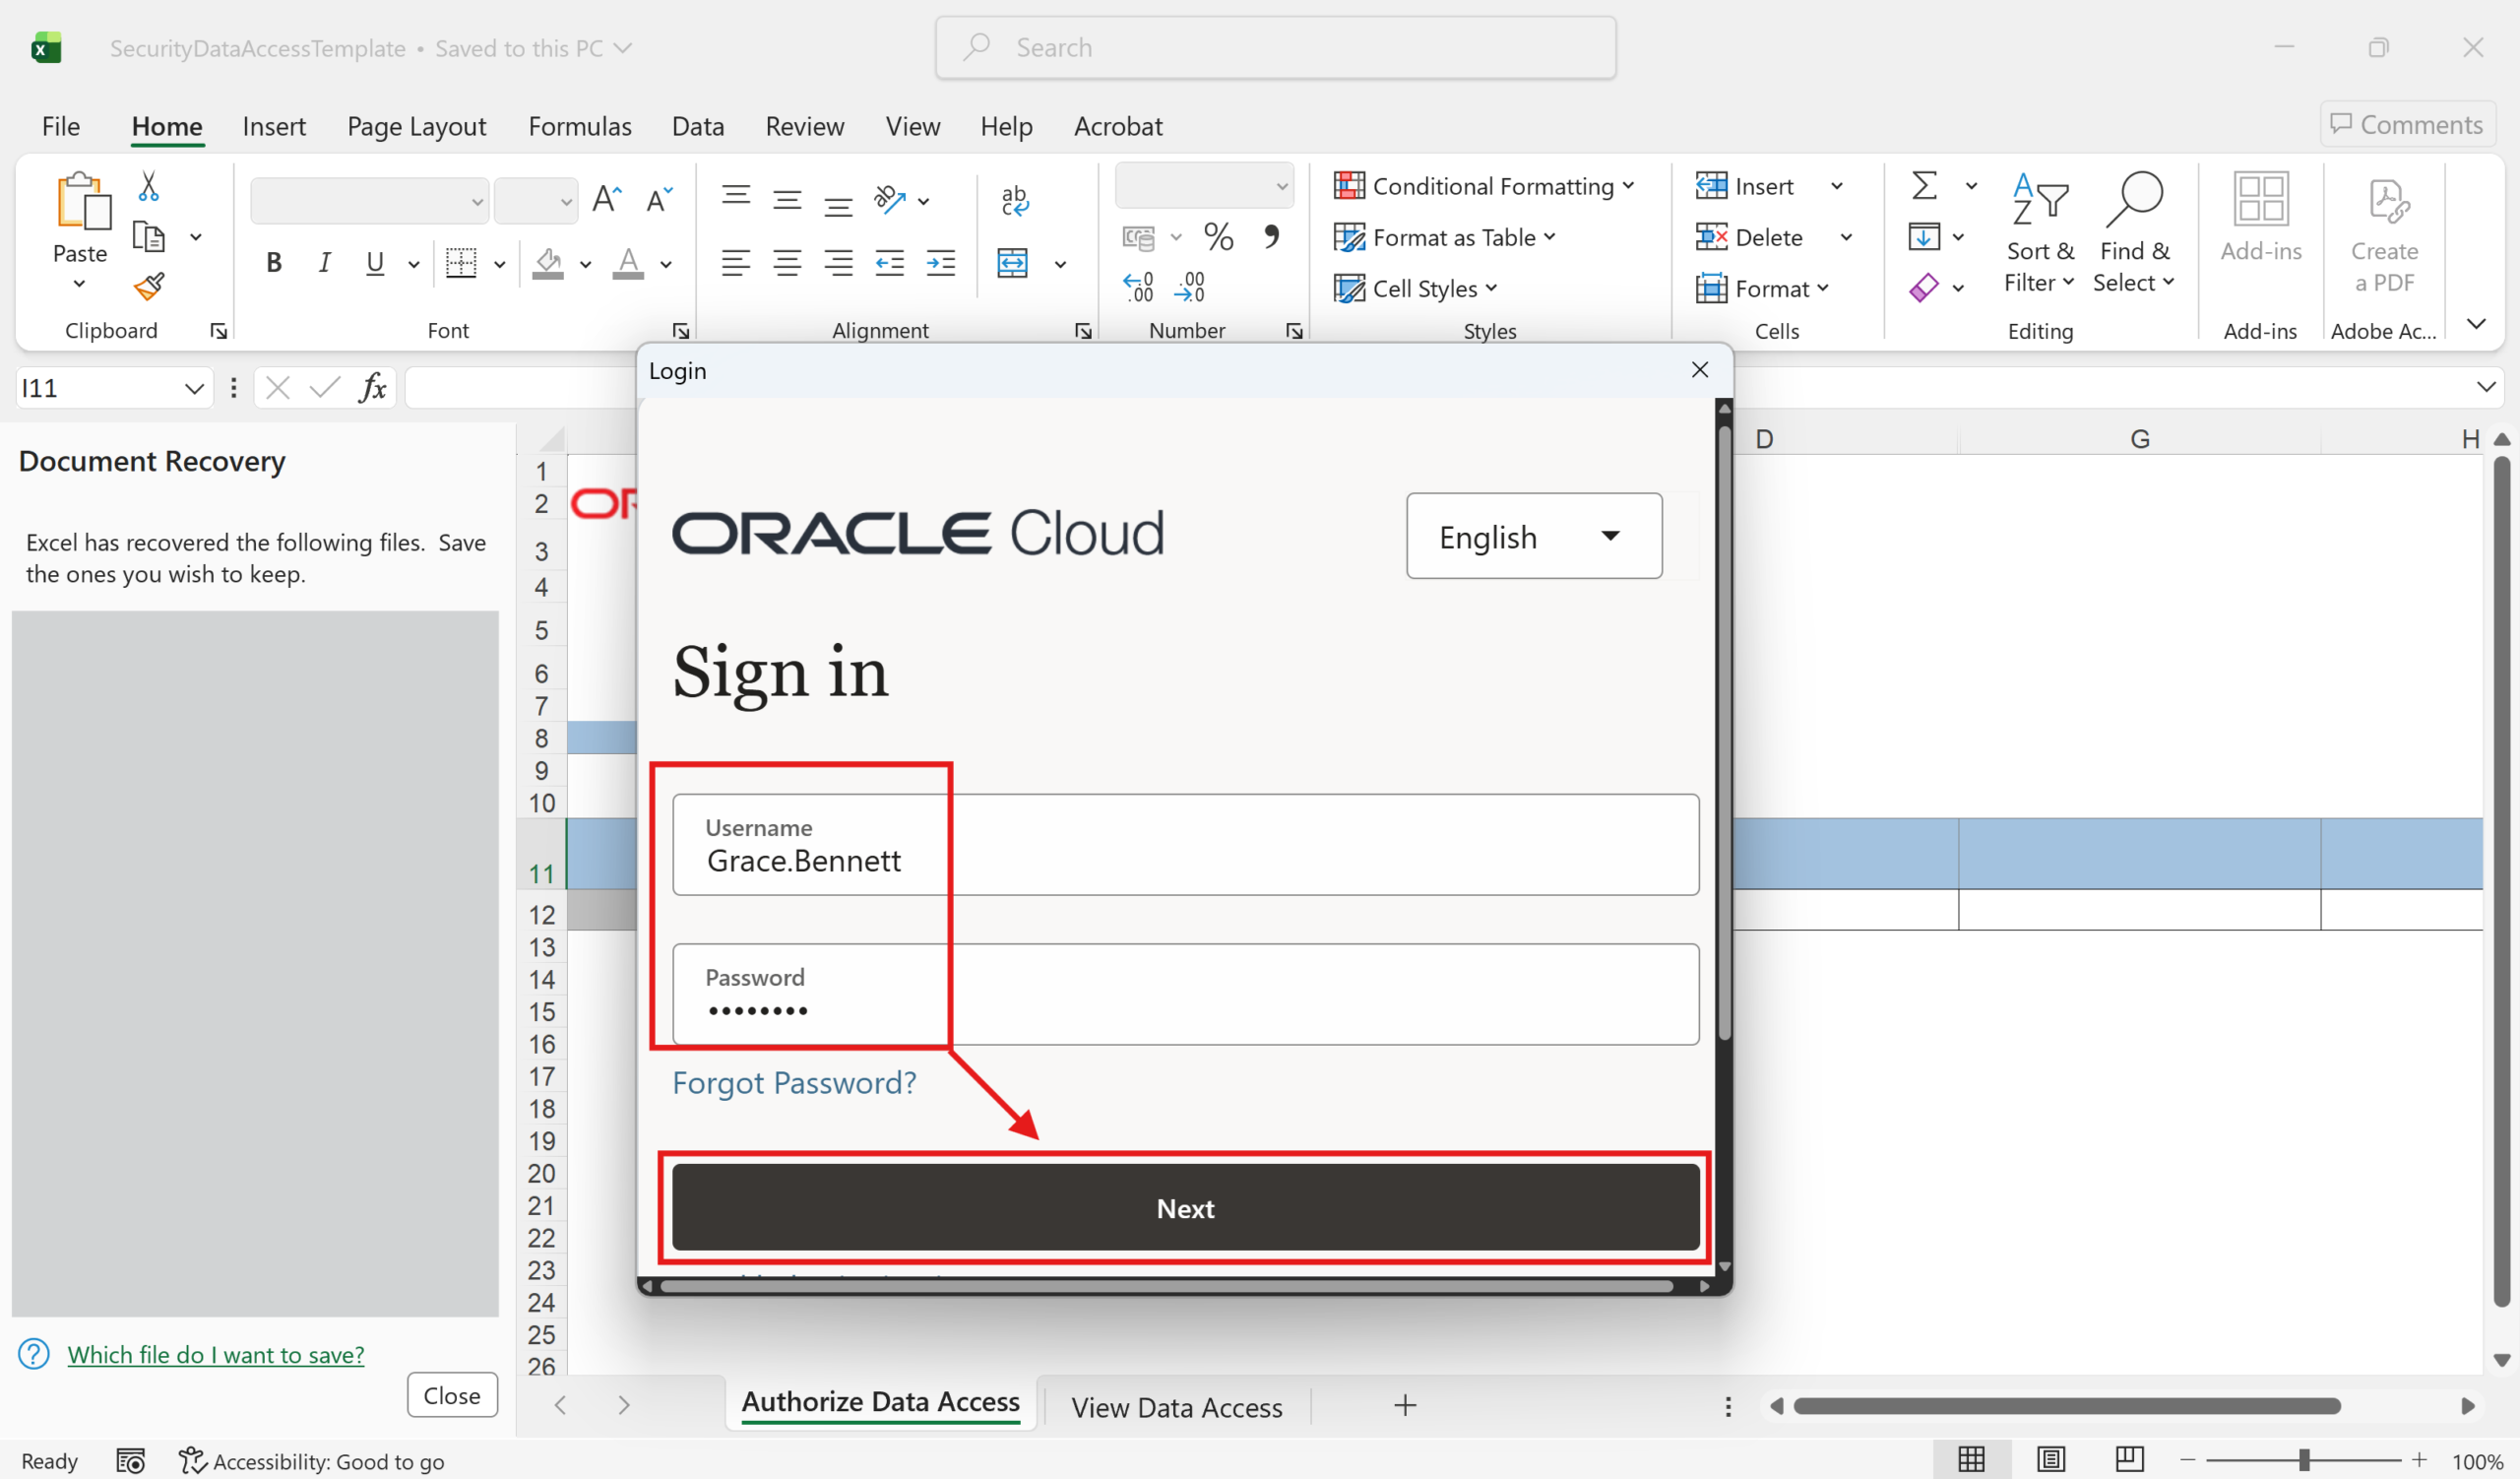Click Which file do I want to save? link

click(216, 1354)
